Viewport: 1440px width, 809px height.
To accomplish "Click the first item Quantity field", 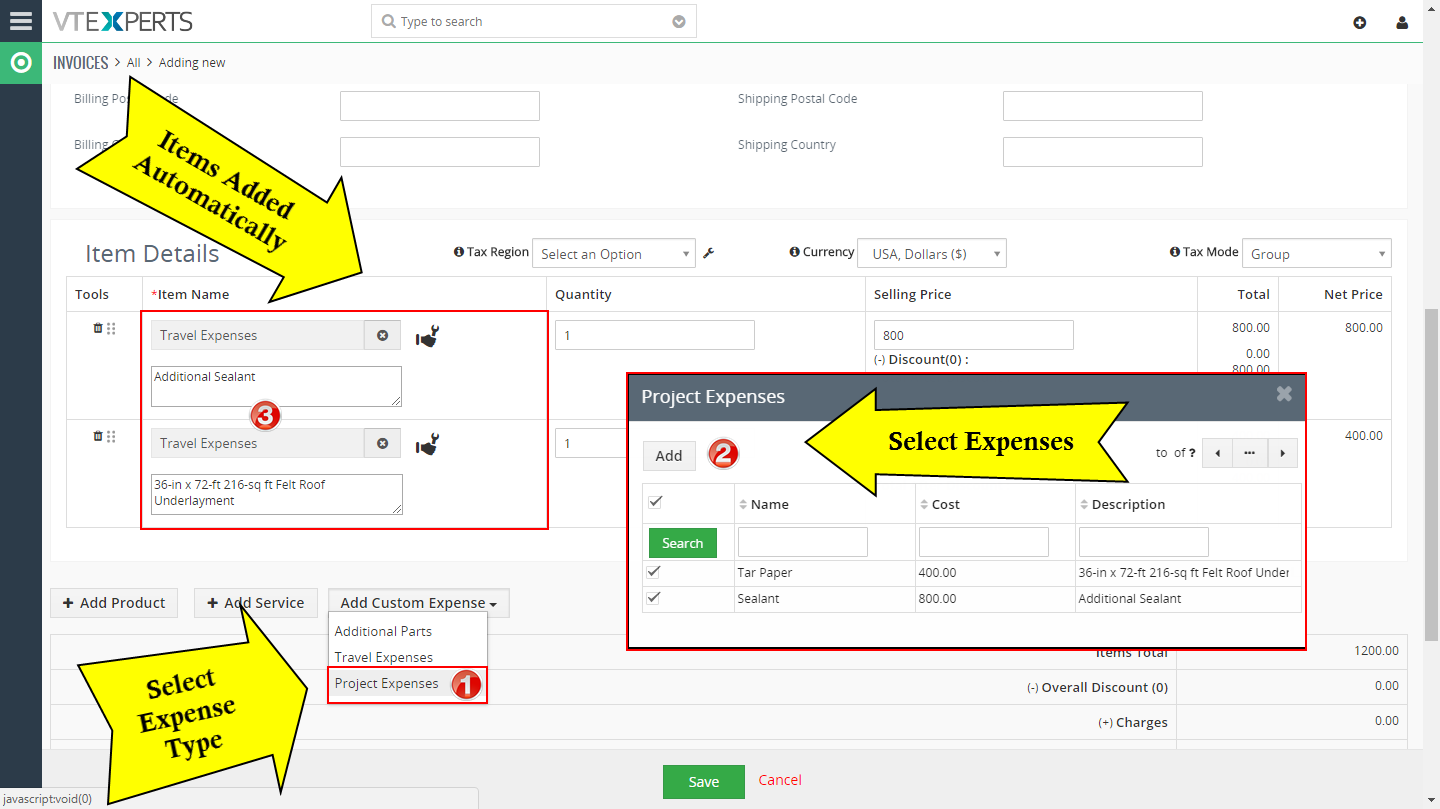I will pos(655,335).
